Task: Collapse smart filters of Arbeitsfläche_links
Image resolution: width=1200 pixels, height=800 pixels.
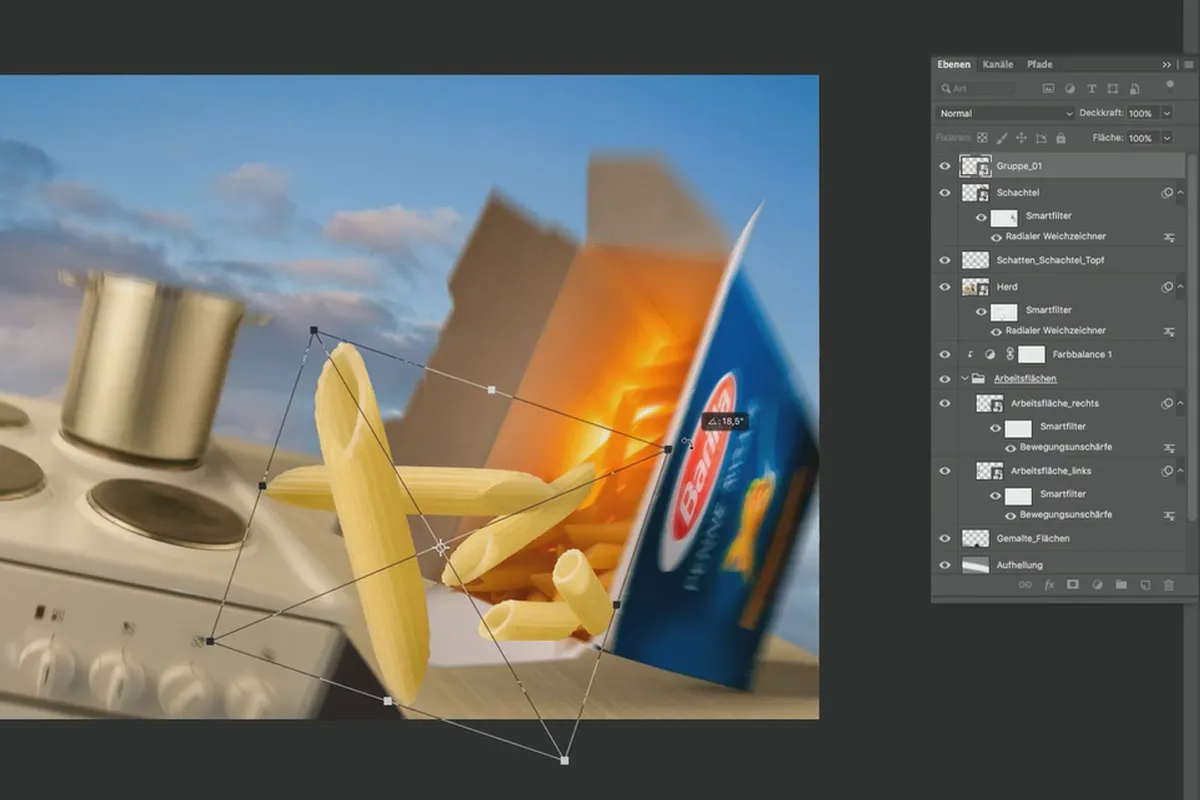Action: tap(1180, 471)
